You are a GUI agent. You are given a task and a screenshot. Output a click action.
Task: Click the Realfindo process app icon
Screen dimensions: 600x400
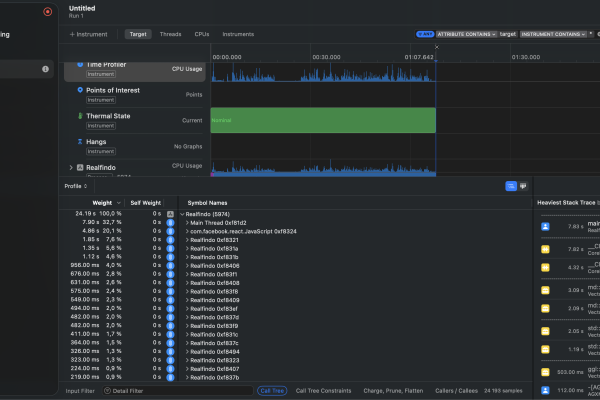tap(80, 167)
